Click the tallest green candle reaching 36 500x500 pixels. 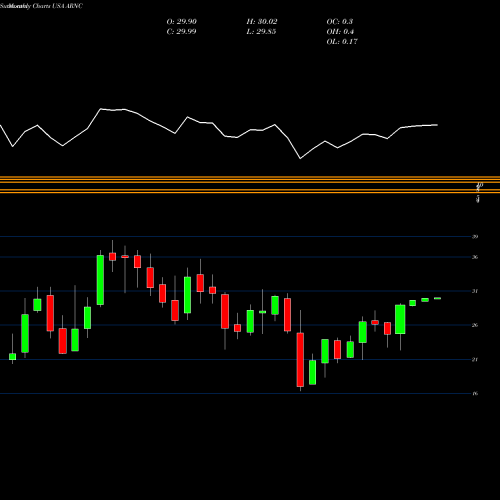click(100, 280)
